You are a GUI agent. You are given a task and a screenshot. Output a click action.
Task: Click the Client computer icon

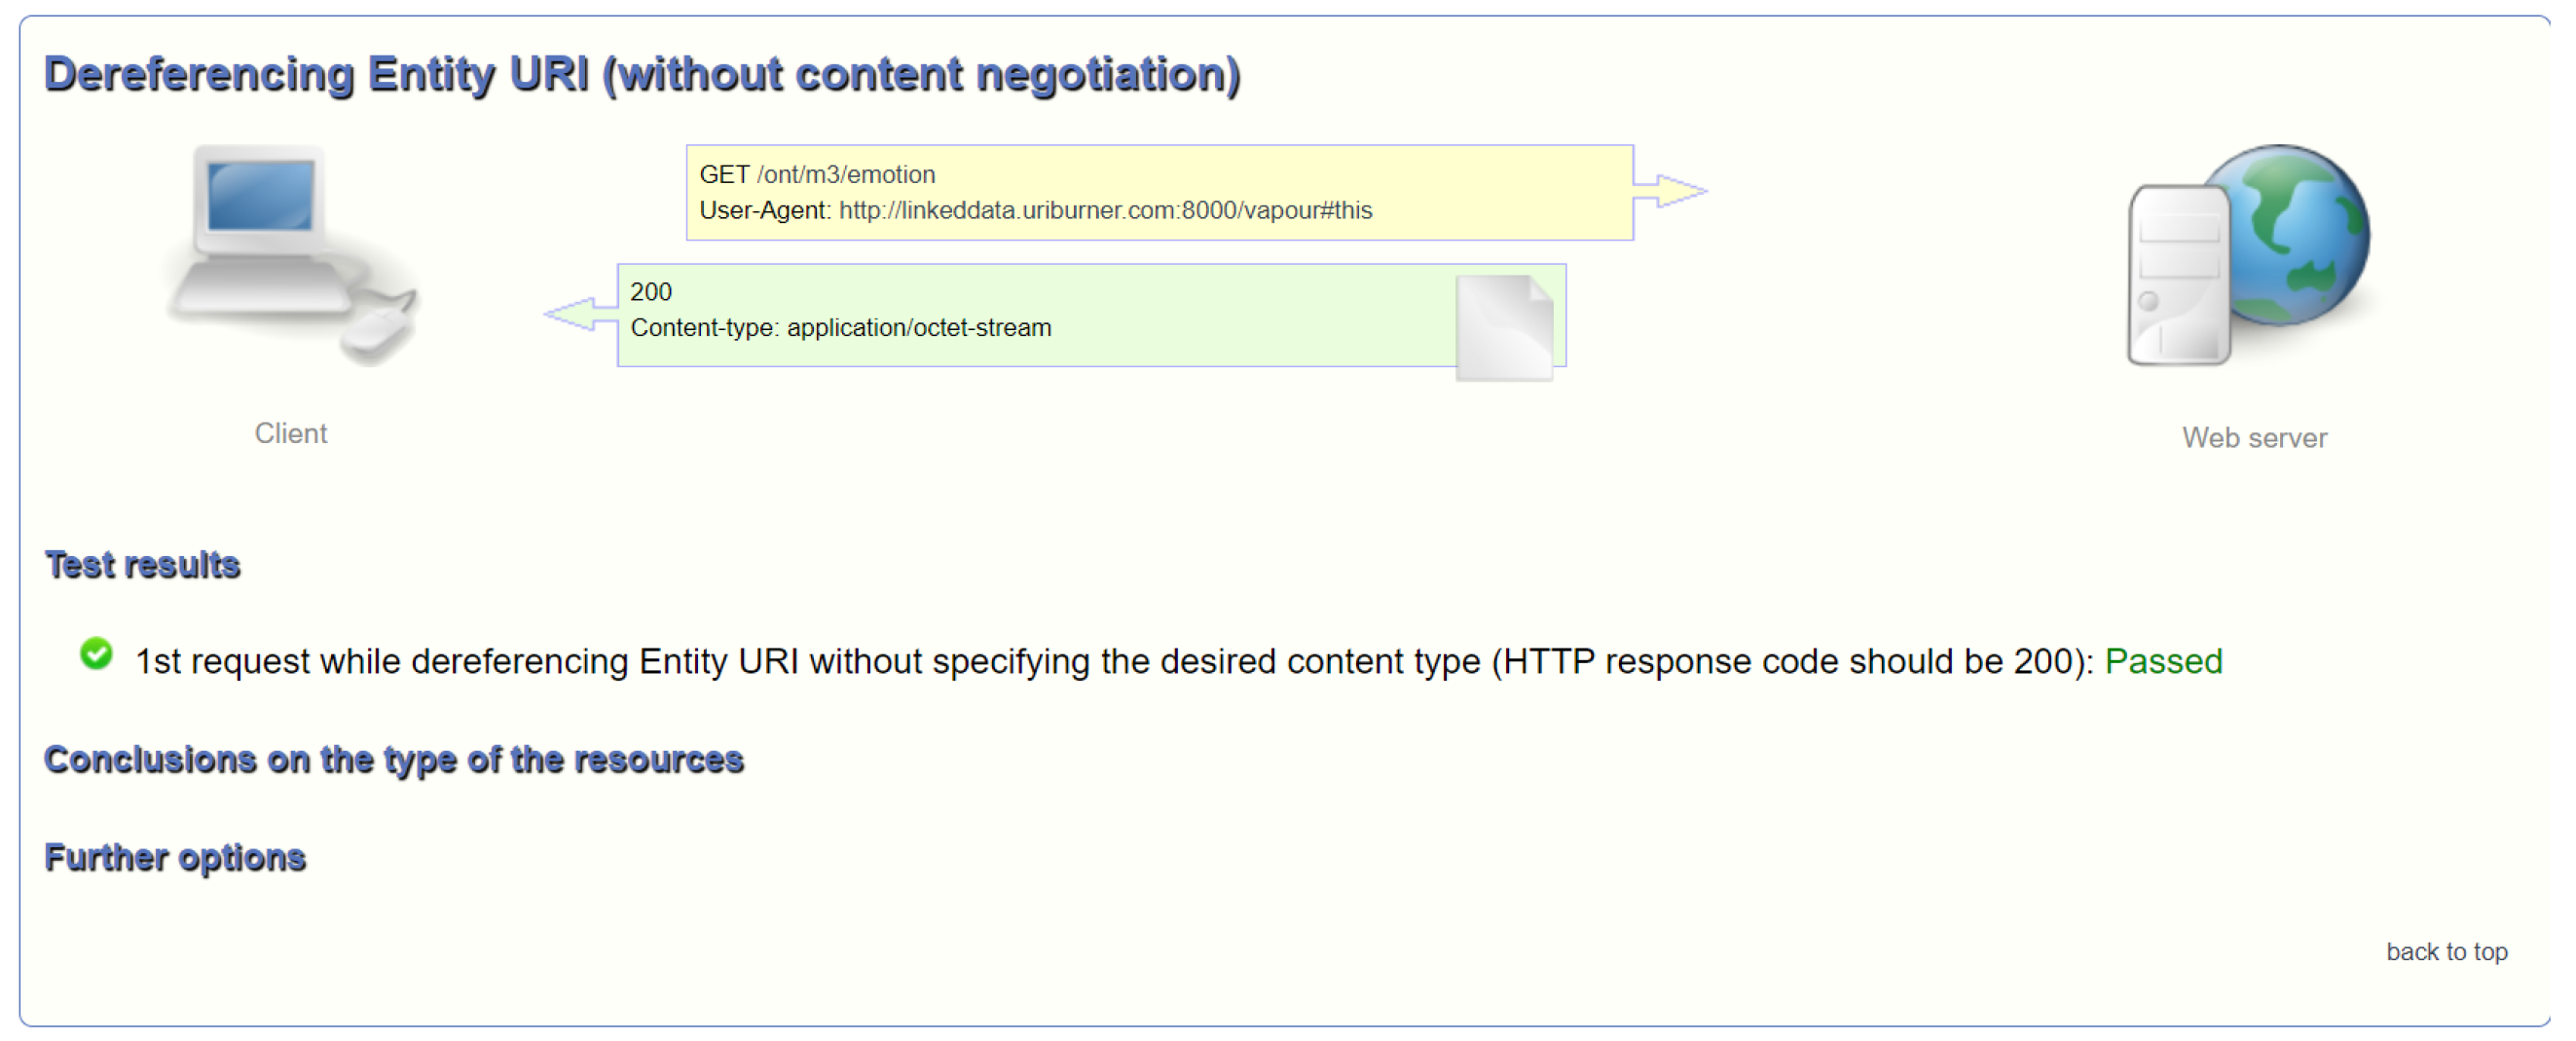coord(291,254)
